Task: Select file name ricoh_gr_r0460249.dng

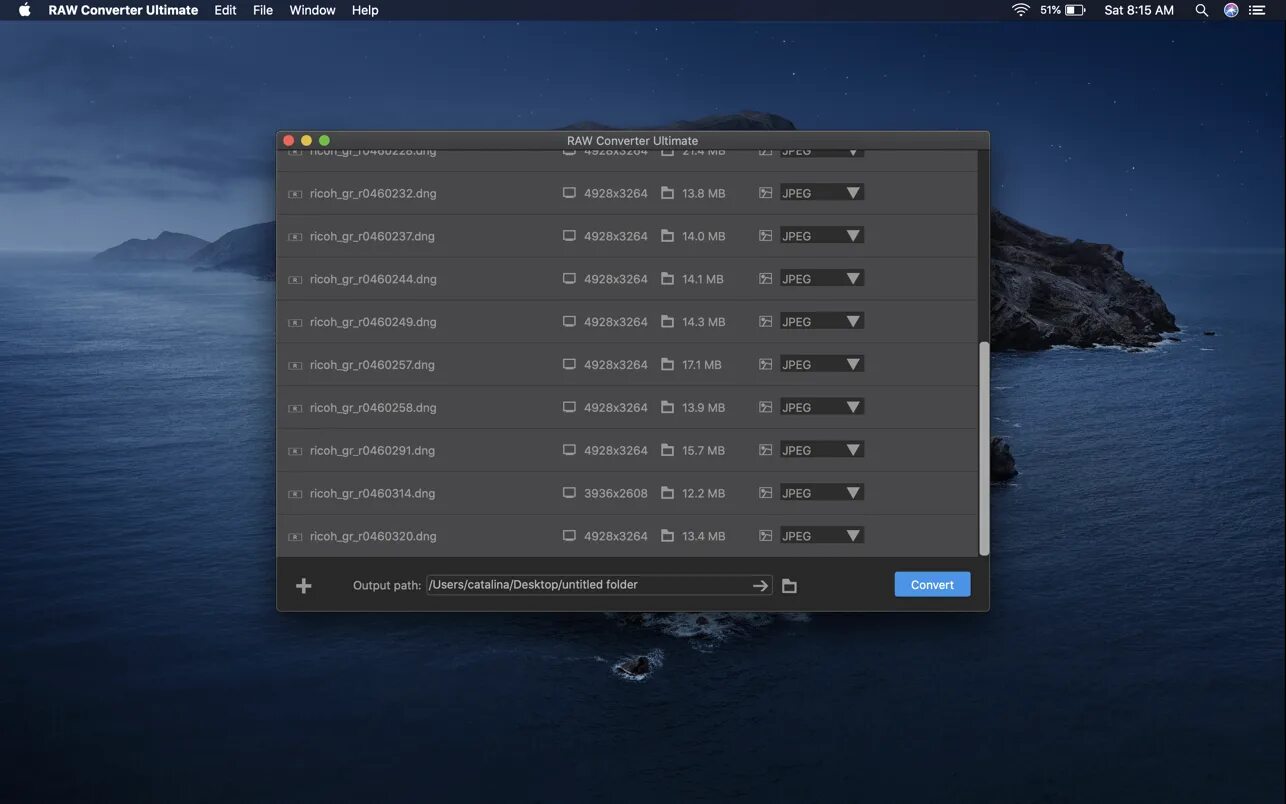Action: pos(373,323)
